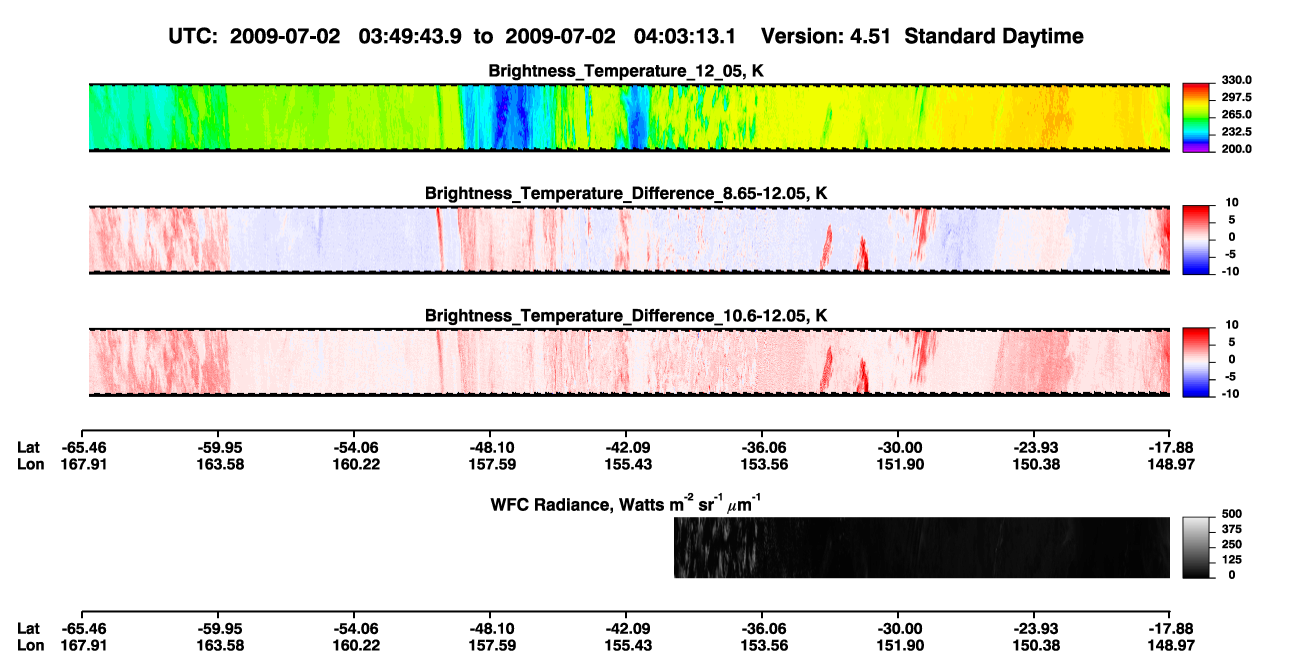
Task: Click the 'Version: 4.51' text in the header
Action: 827,37
